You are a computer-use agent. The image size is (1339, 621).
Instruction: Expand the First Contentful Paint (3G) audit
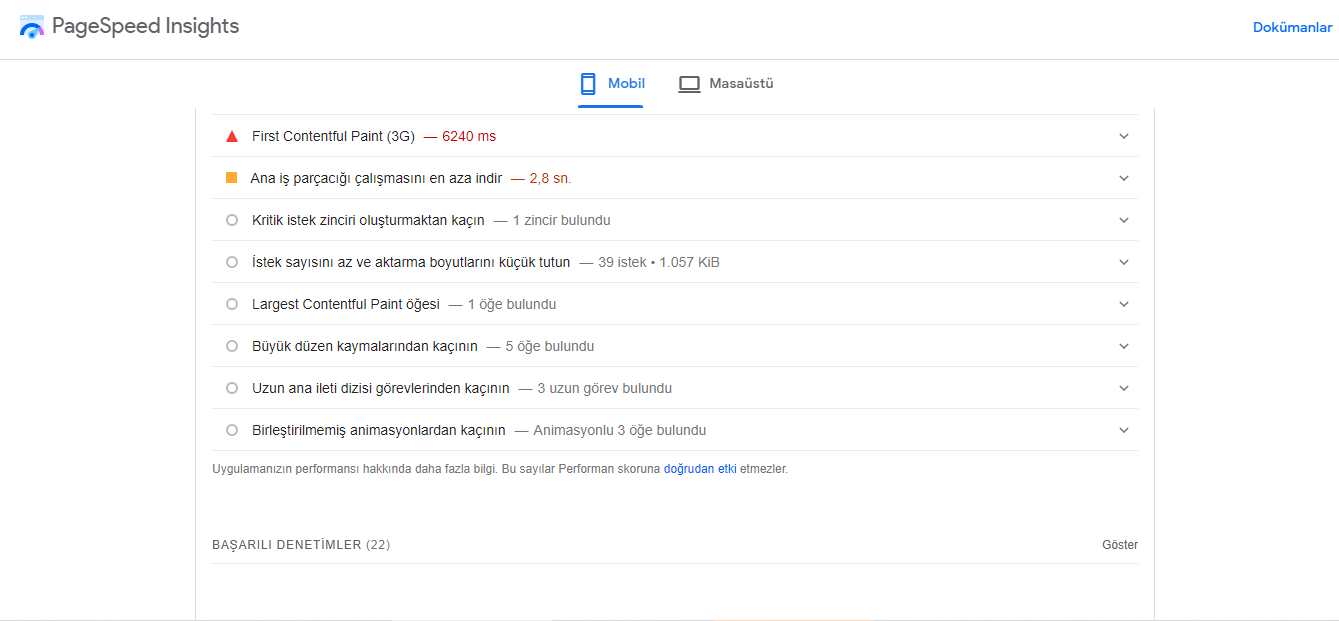(x=1123, y=135)
